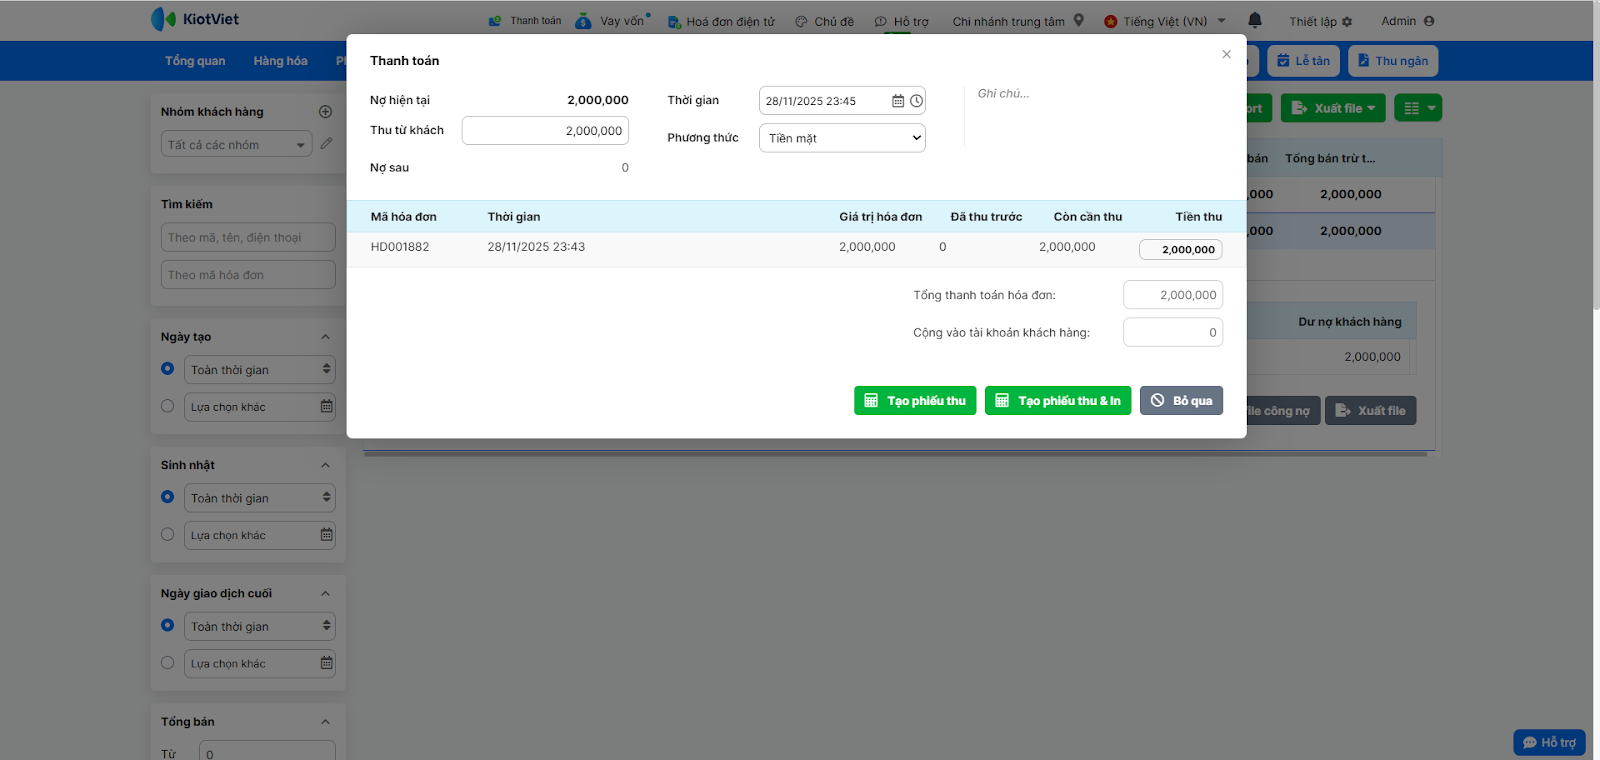The height and width of the screenshot is (760, 1600).
Task: Open the Phương thức payment method dropdown
Action: (842, 138)
